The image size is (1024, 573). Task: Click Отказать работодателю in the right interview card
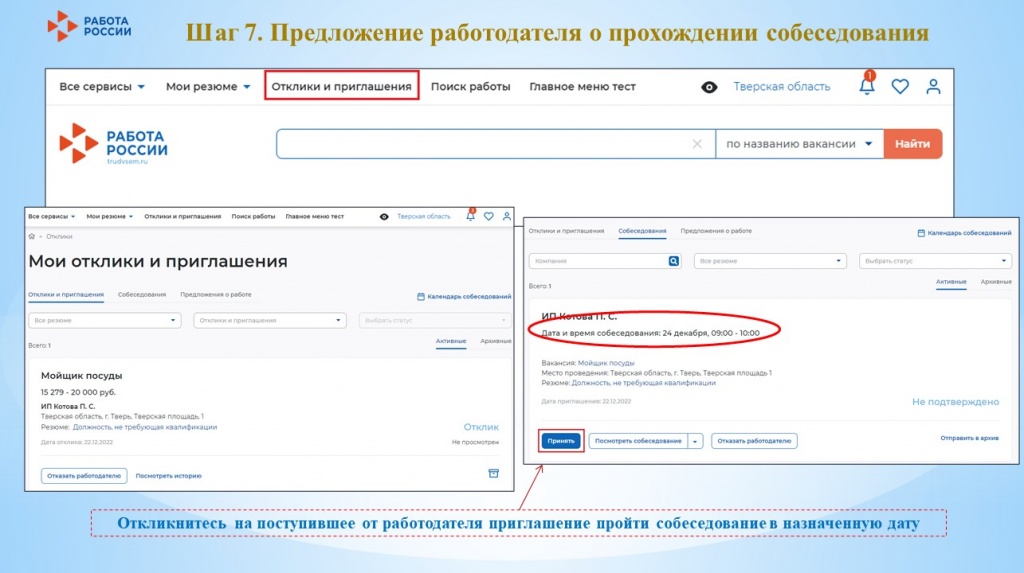point(754,441)
